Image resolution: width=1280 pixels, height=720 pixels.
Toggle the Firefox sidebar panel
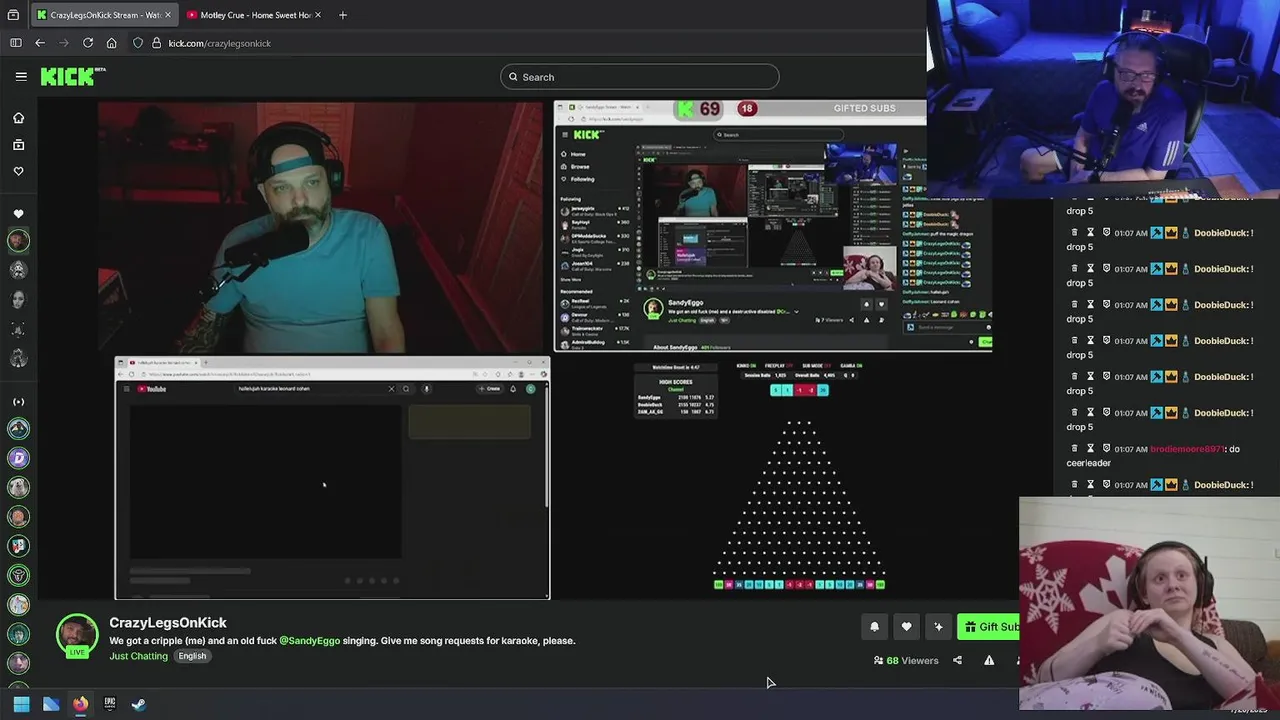(x=15, y=43)
